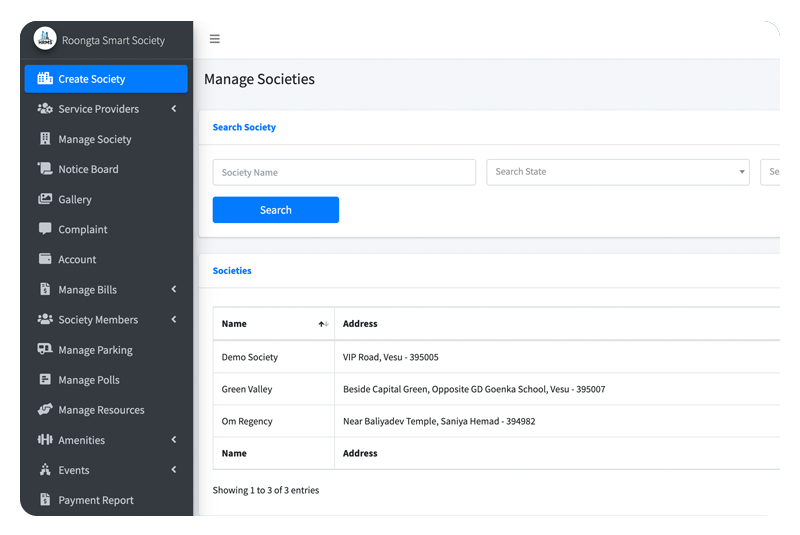Viewport: 800px width, 535px height.
Task: Expand the Manage Bills submenu chevron
Action: pos(173,290)
